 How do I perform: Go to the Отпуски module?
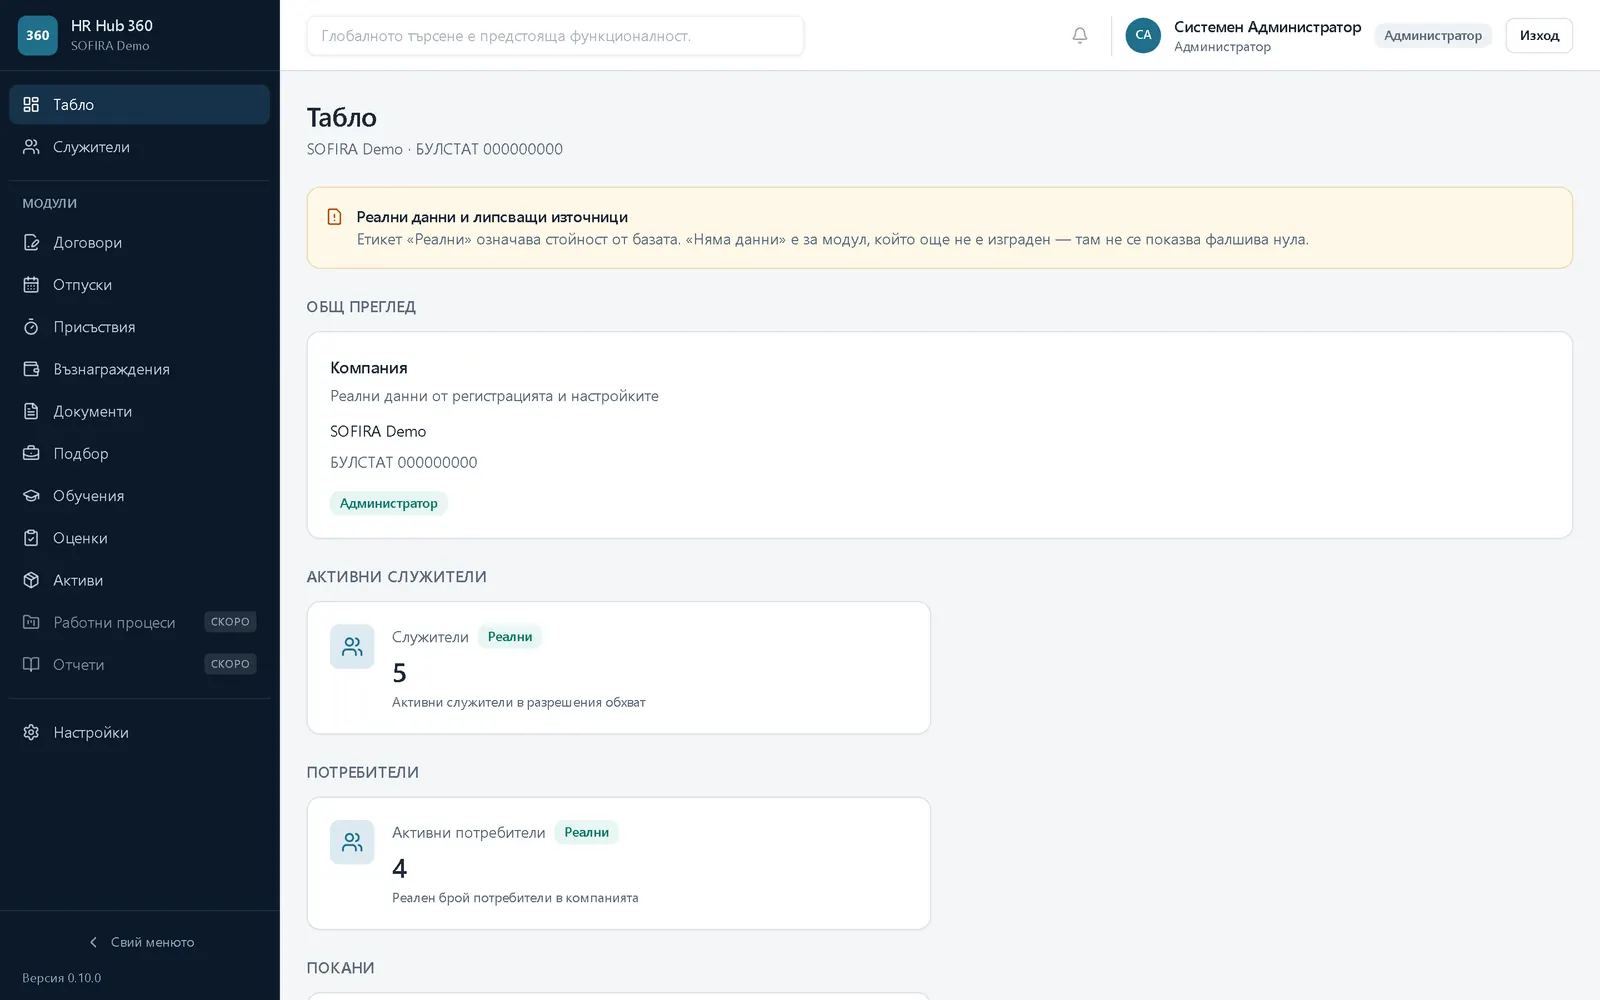139,285
